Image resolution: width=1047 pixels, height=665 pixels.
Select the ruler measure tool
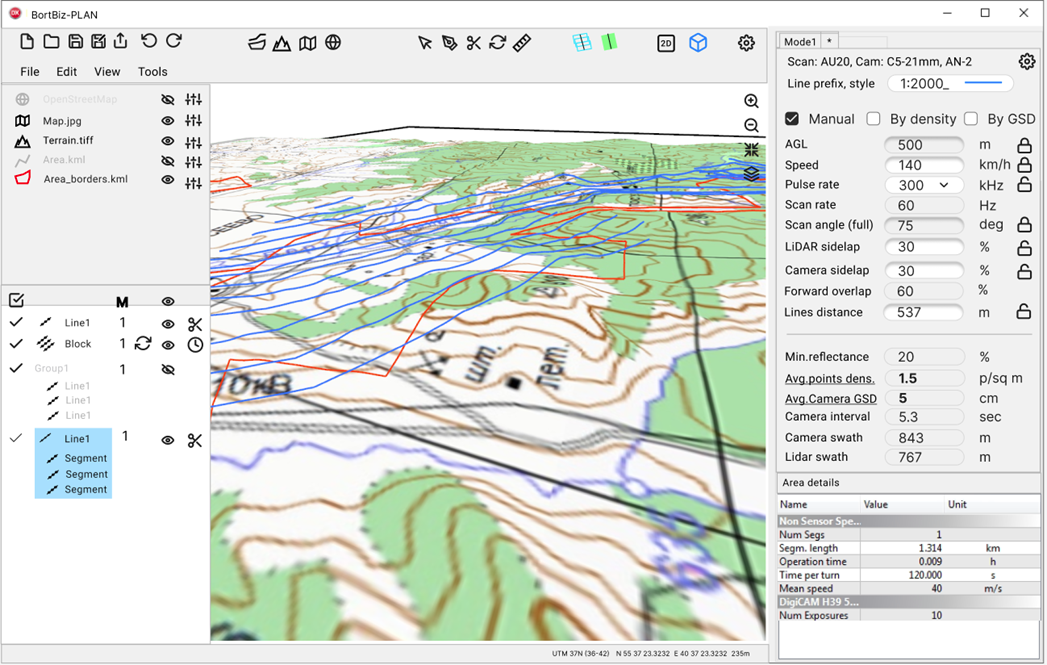[x=522, y=43]
